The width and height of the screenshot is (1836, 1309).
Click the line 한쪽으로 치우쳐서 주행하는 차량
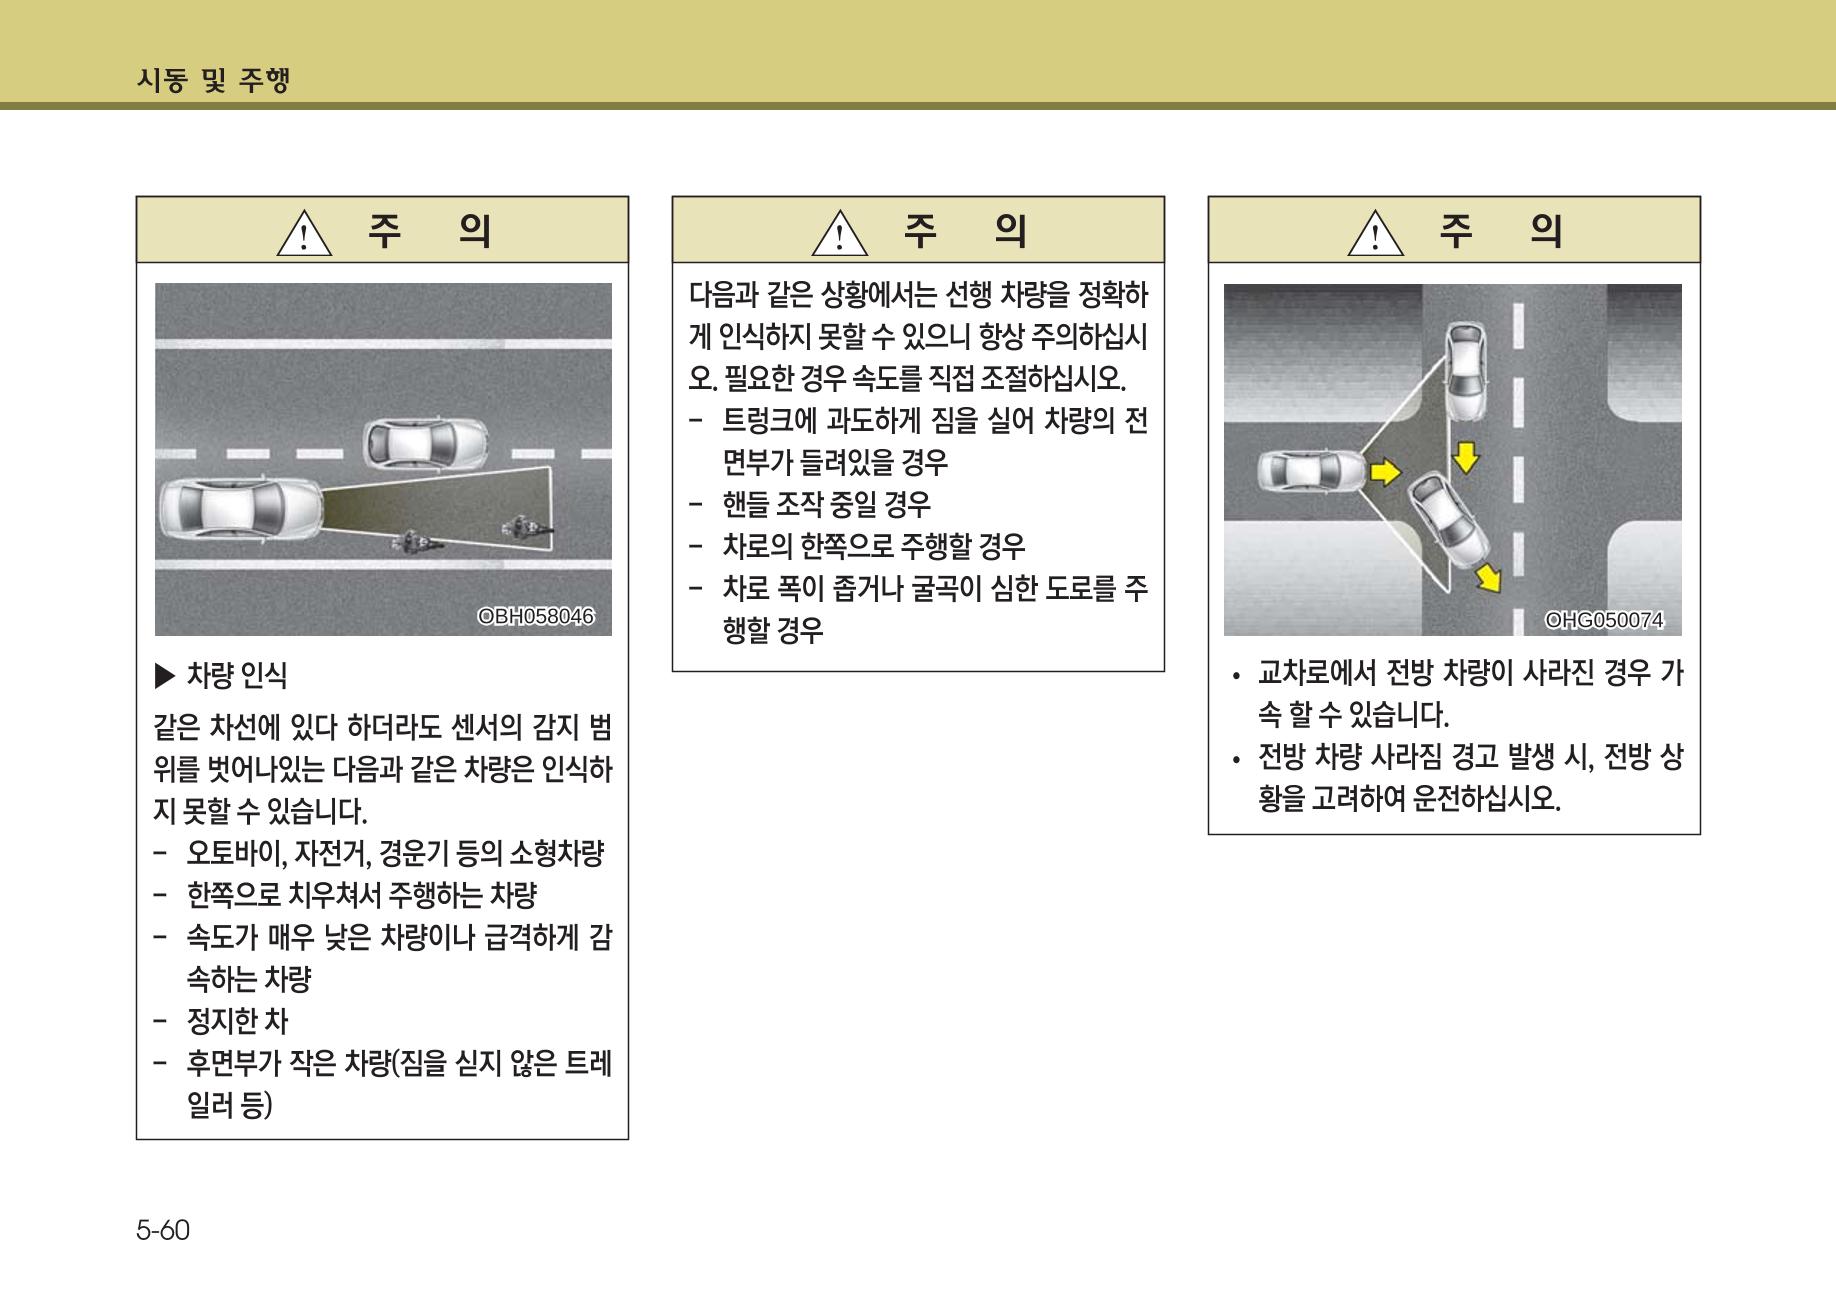coord(362,896)
